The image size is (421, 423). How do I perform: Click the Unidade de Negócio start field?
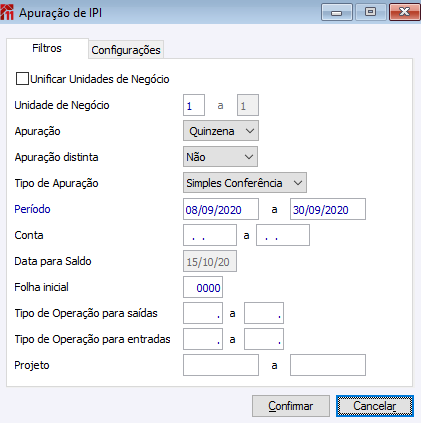click(194, 105)
